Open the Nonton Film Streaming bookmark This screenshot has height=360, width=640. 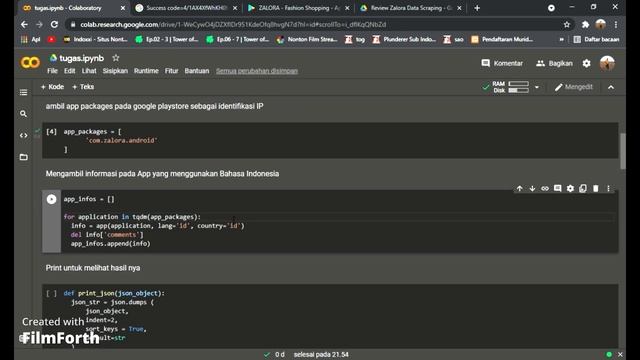[307, 40]
